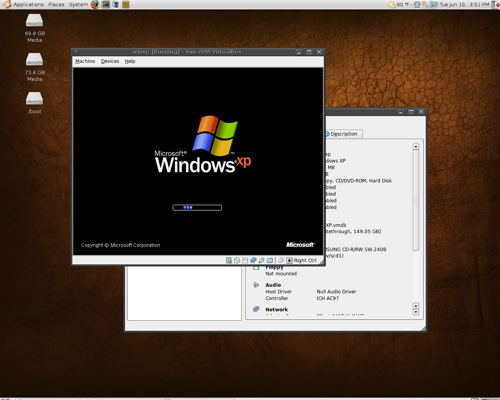The image size is (500, 400).
Task: Click the VM window resize grip corner
Action: tap(321, 262)
